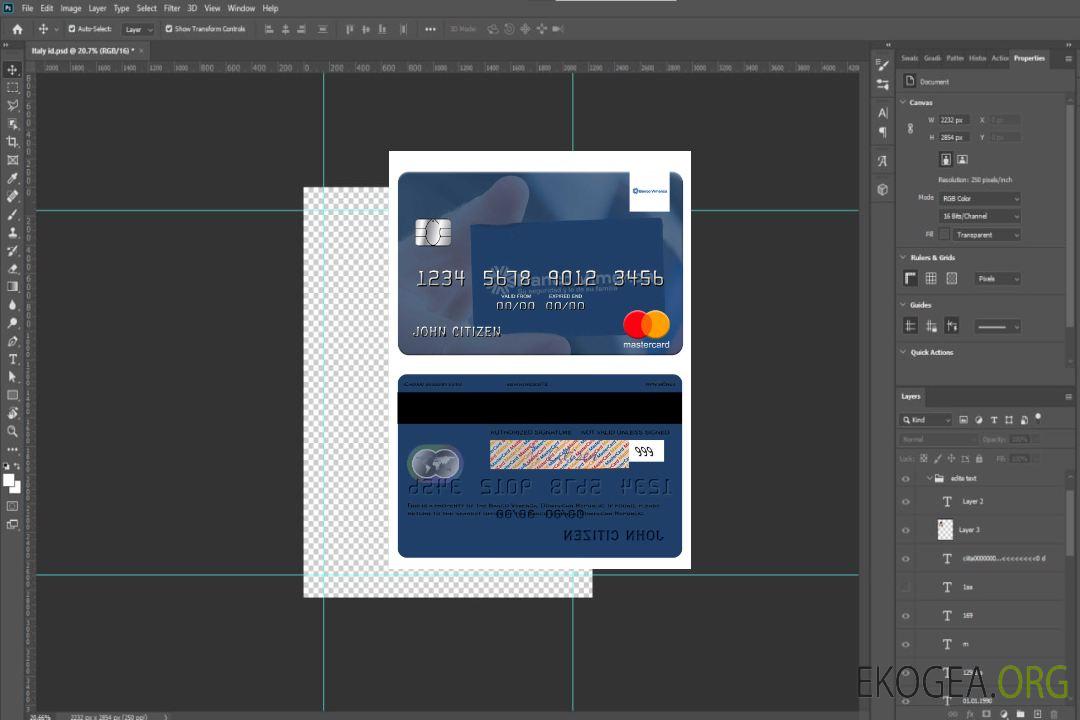Click the Home icon in options bar
The image size is (1080, 720).
(17, 29)
